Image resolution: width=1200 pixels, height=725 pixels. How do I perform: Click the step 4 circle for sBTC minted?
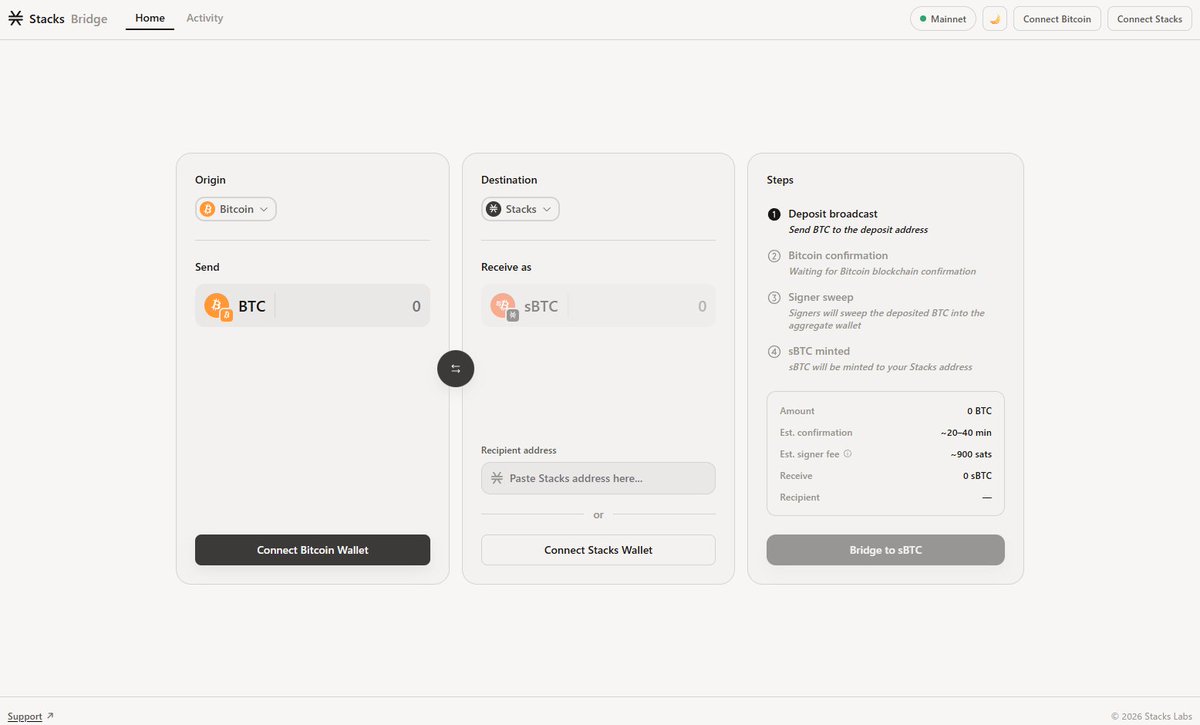point(774,352)
